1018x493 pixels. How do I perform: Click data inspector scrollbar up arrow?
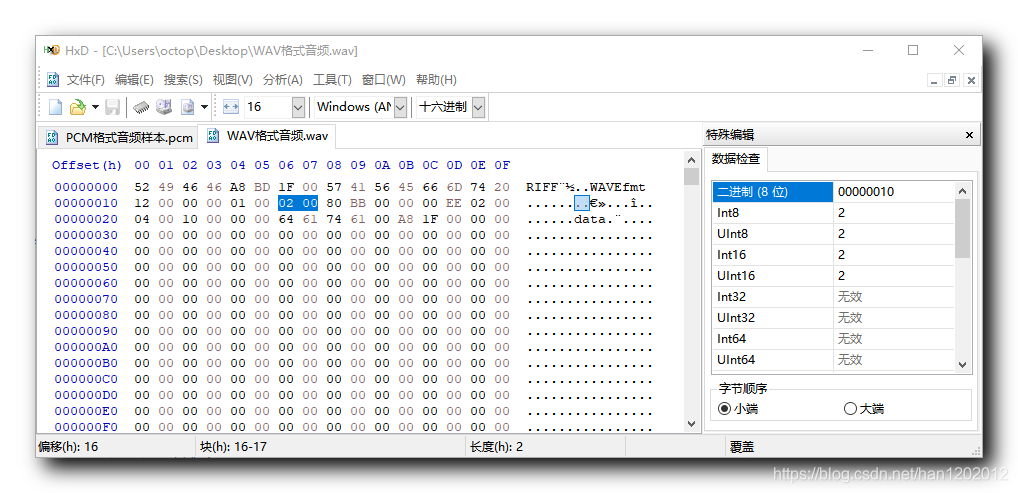click(962, 191)
